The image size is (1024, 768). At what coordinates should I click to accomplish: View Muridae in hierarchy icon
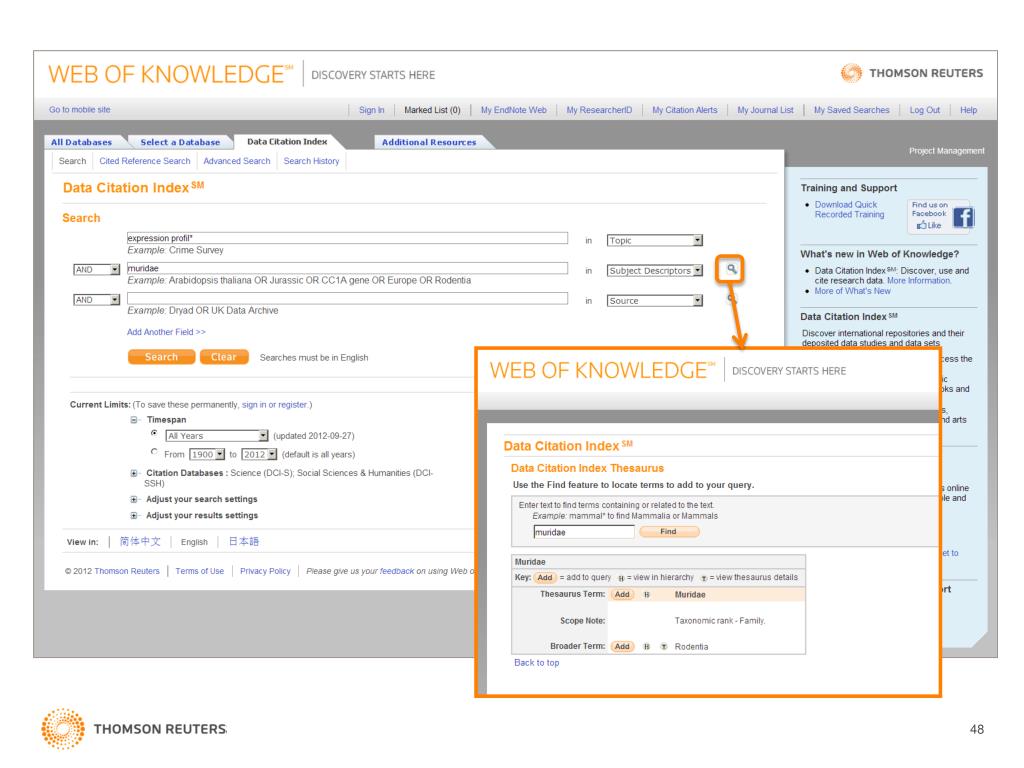coord(647,595)
